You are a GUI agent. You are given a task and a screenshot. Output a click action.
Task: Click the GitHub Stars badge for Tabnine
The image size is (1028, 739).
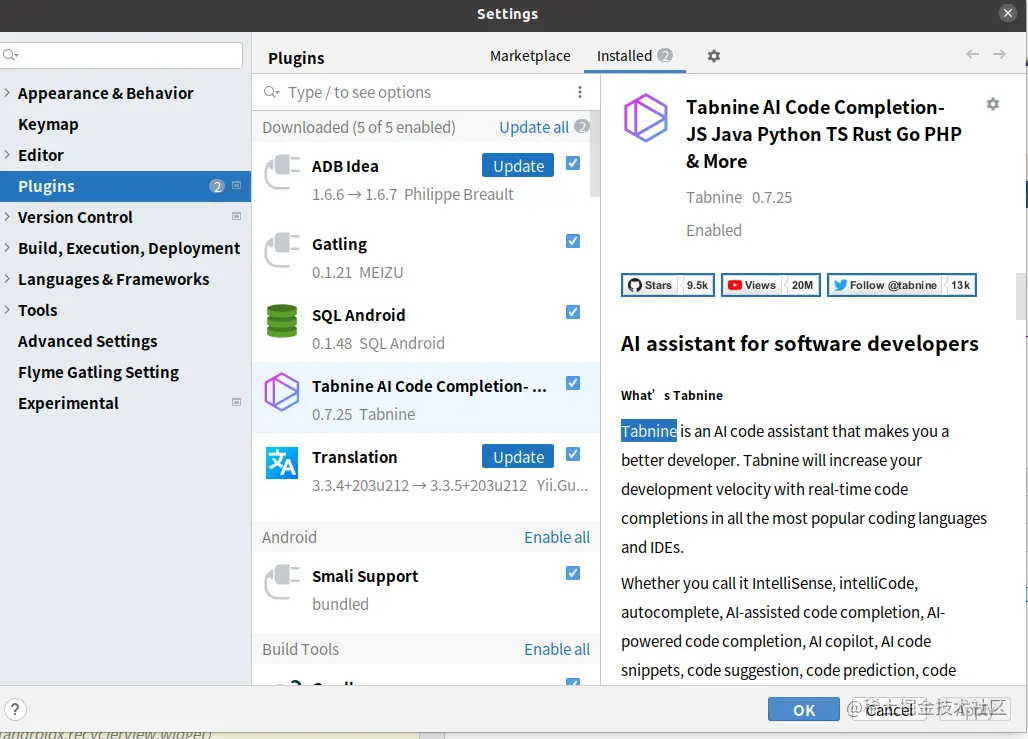[666, 285]
